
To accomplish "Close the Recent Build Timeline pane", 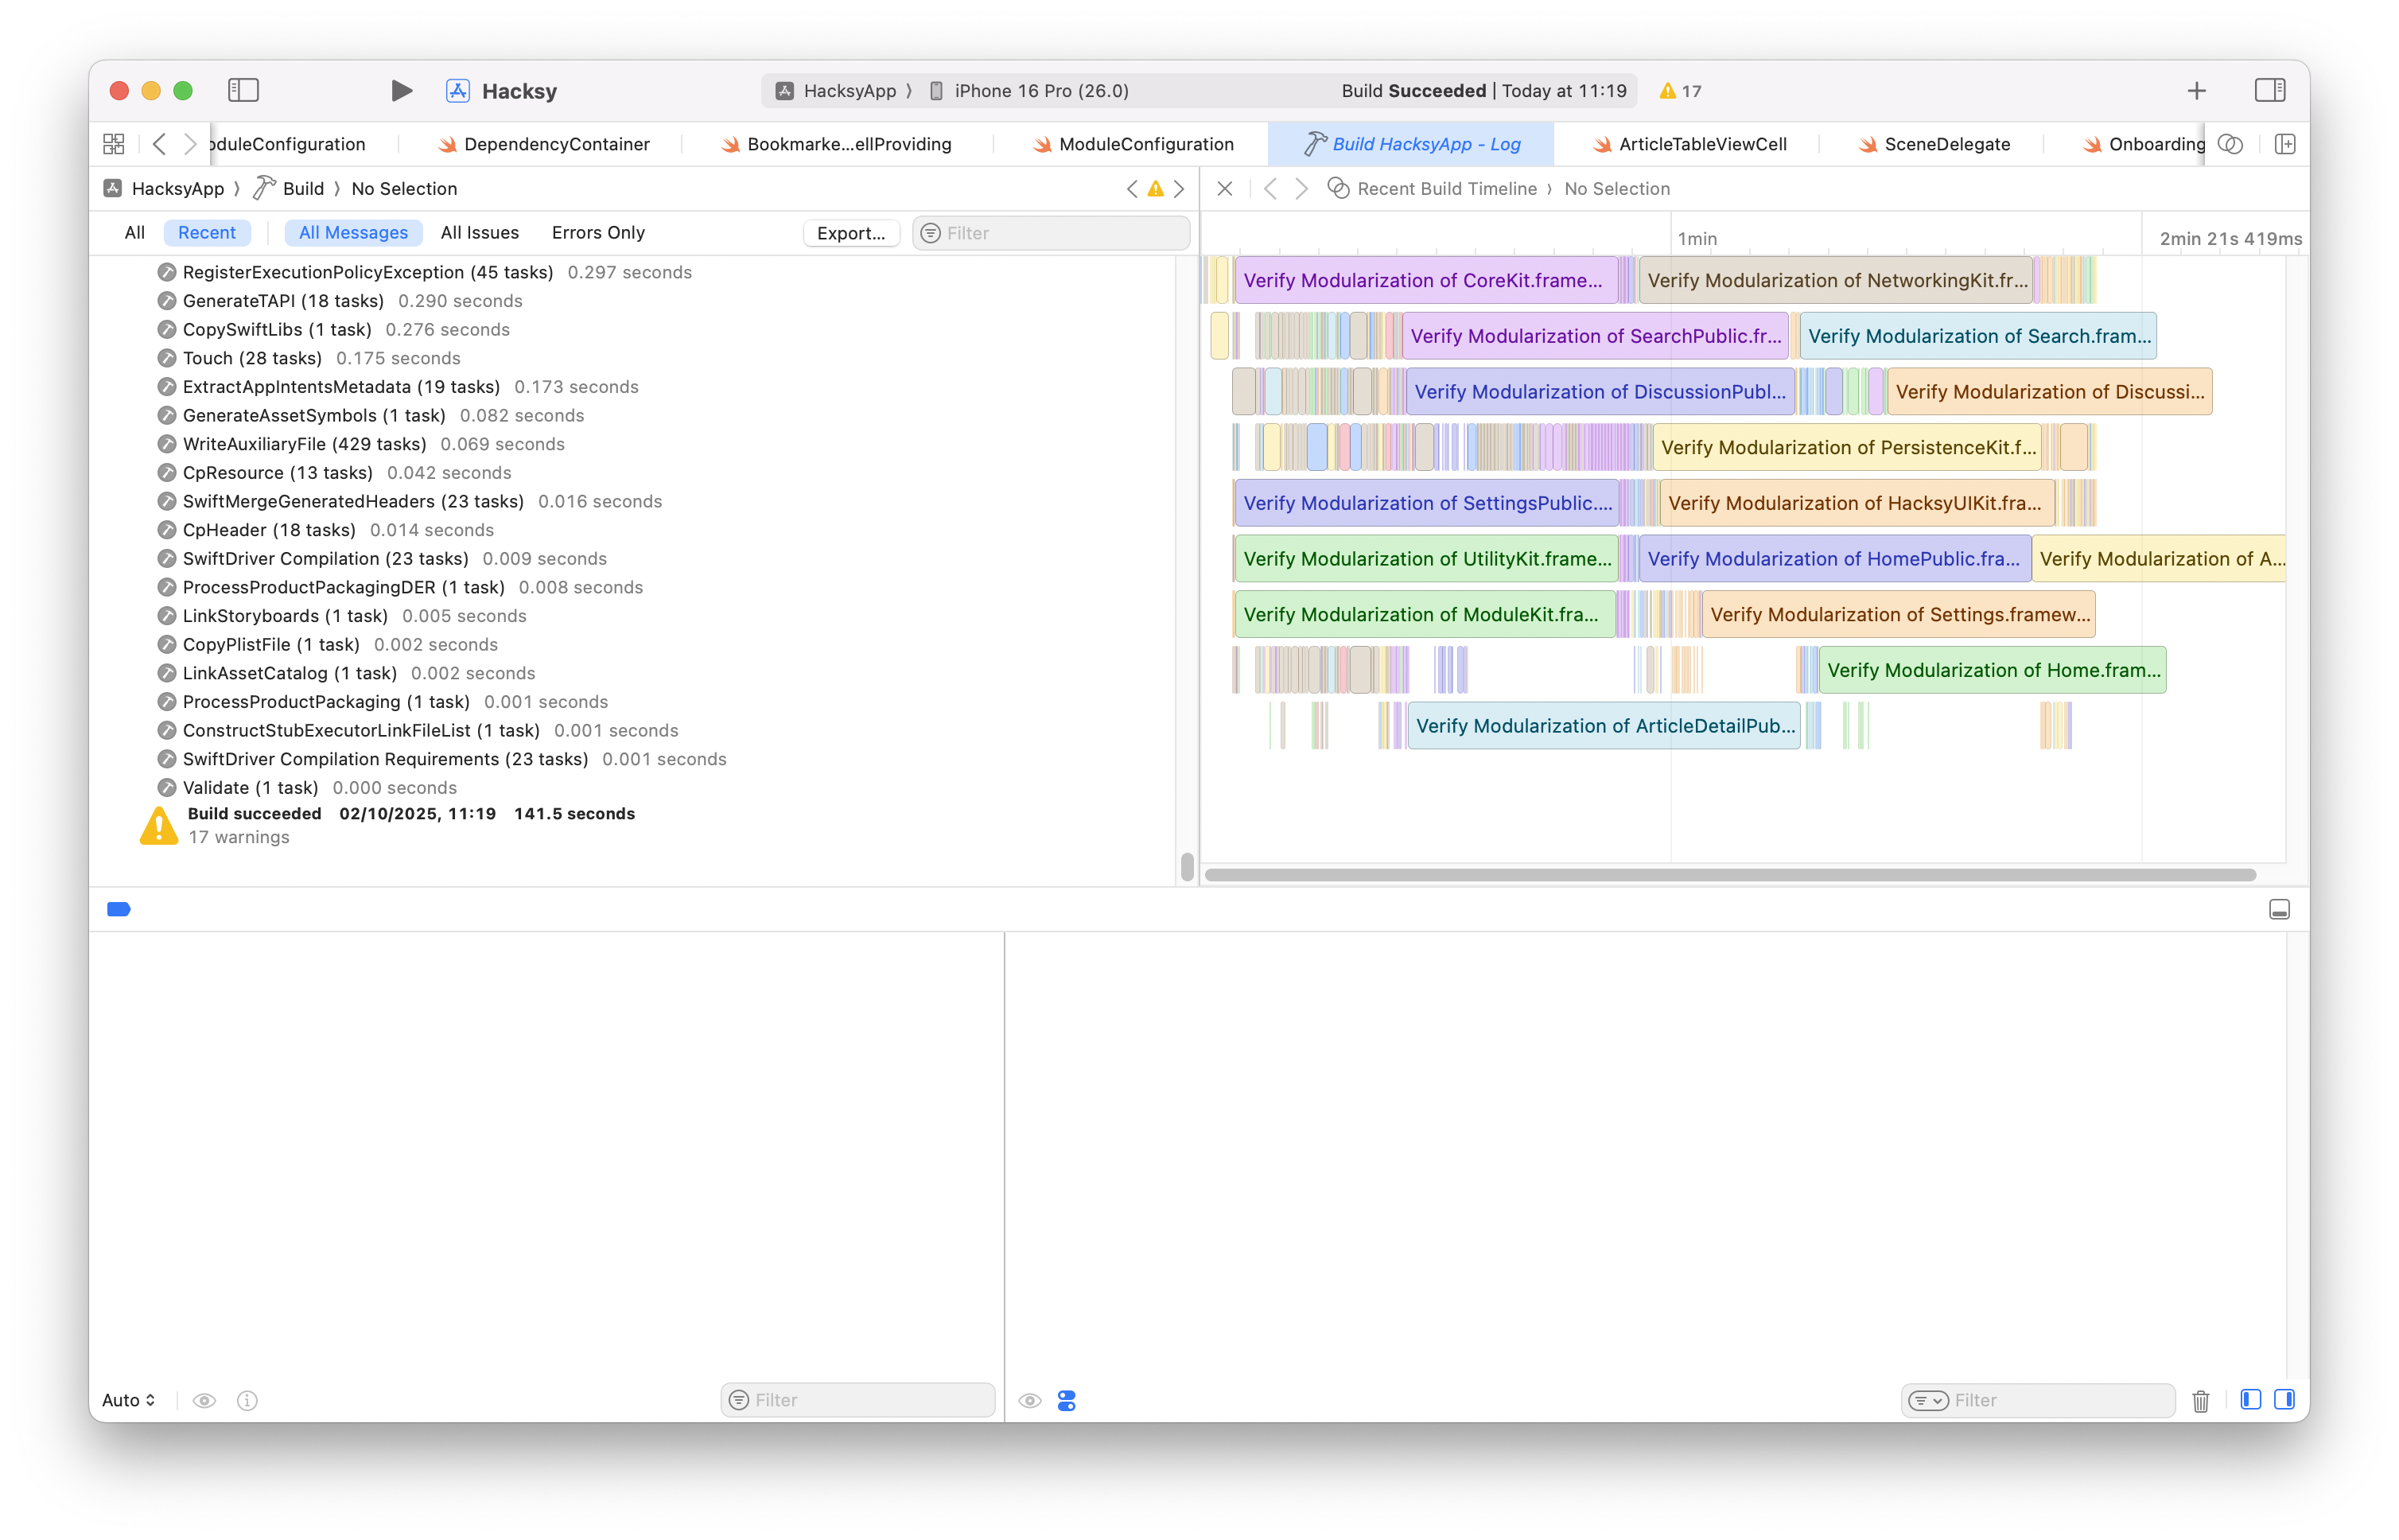I will tap(1224, 189).
